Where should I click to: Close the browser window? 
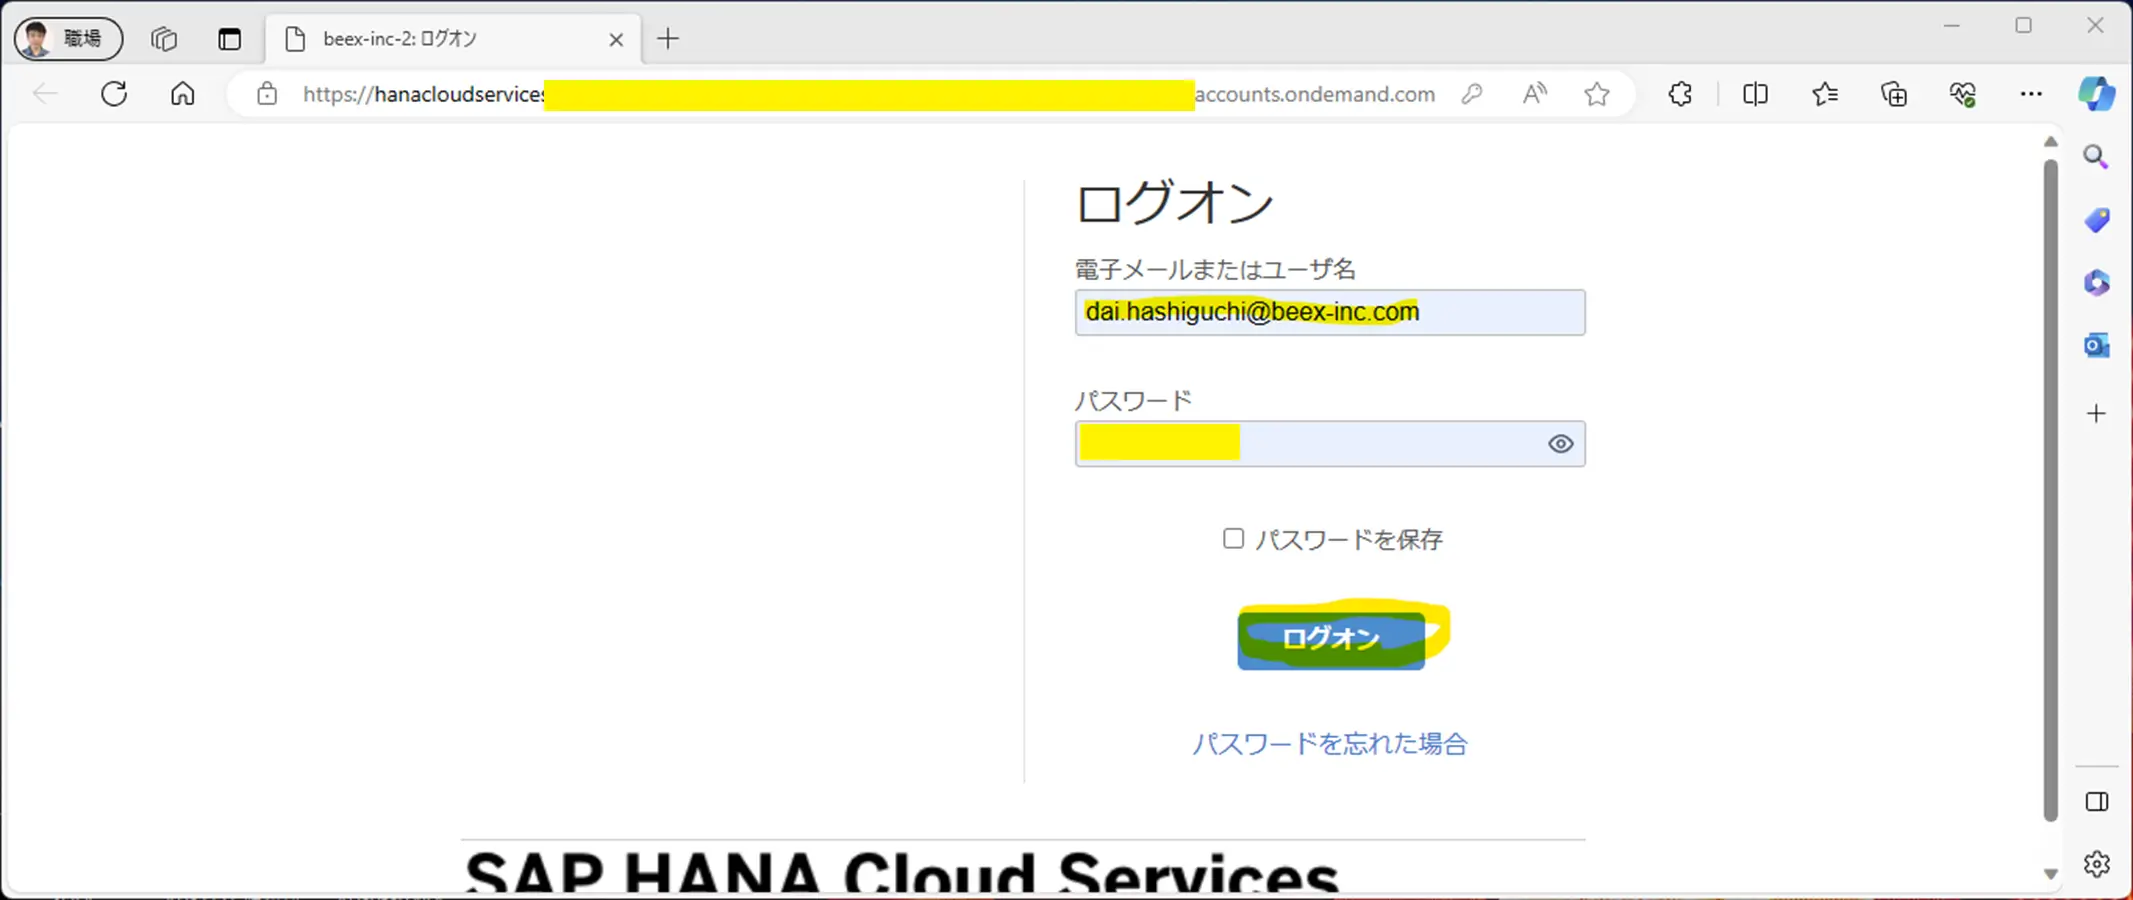2095,26
